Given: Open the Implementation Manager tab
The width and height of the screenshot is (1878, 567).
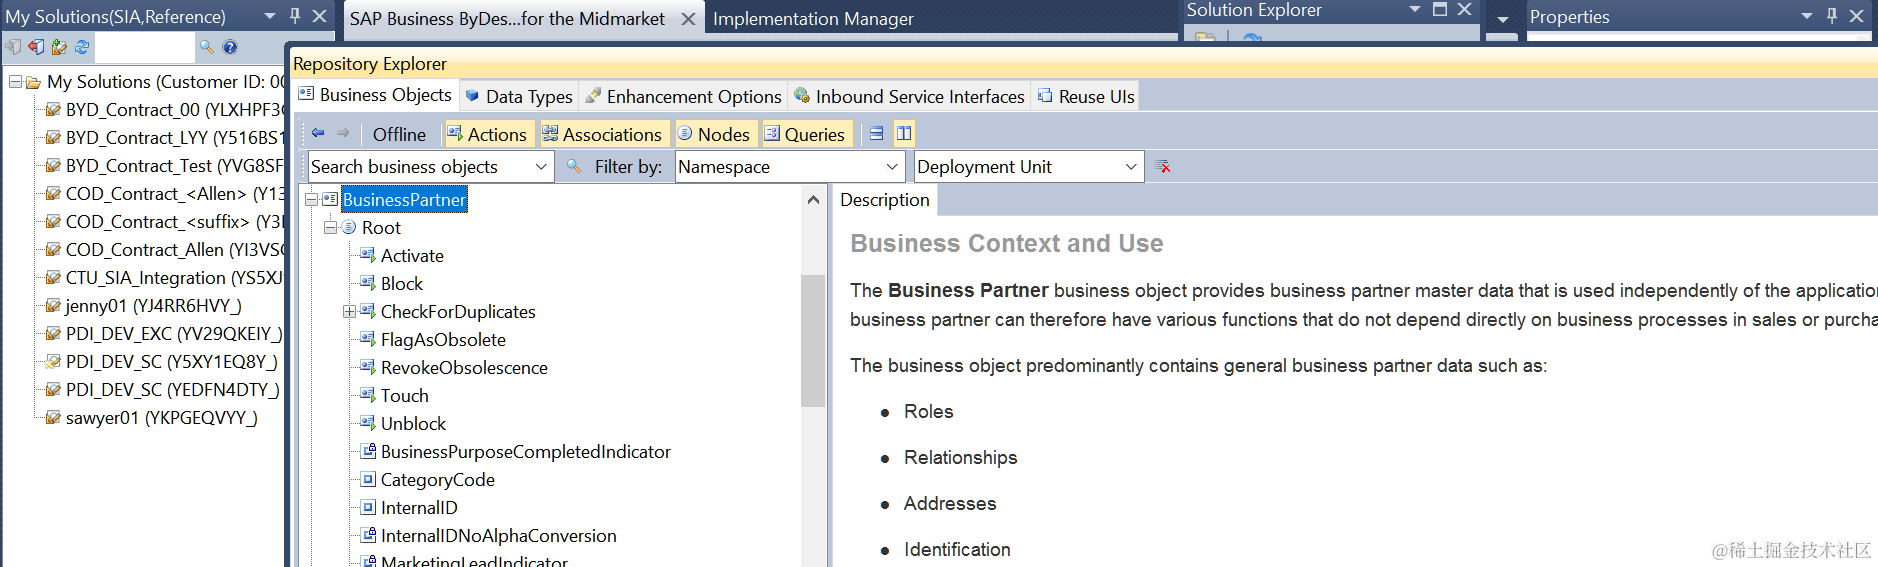Looking at the screenshot, I should (x=813, y=18).
